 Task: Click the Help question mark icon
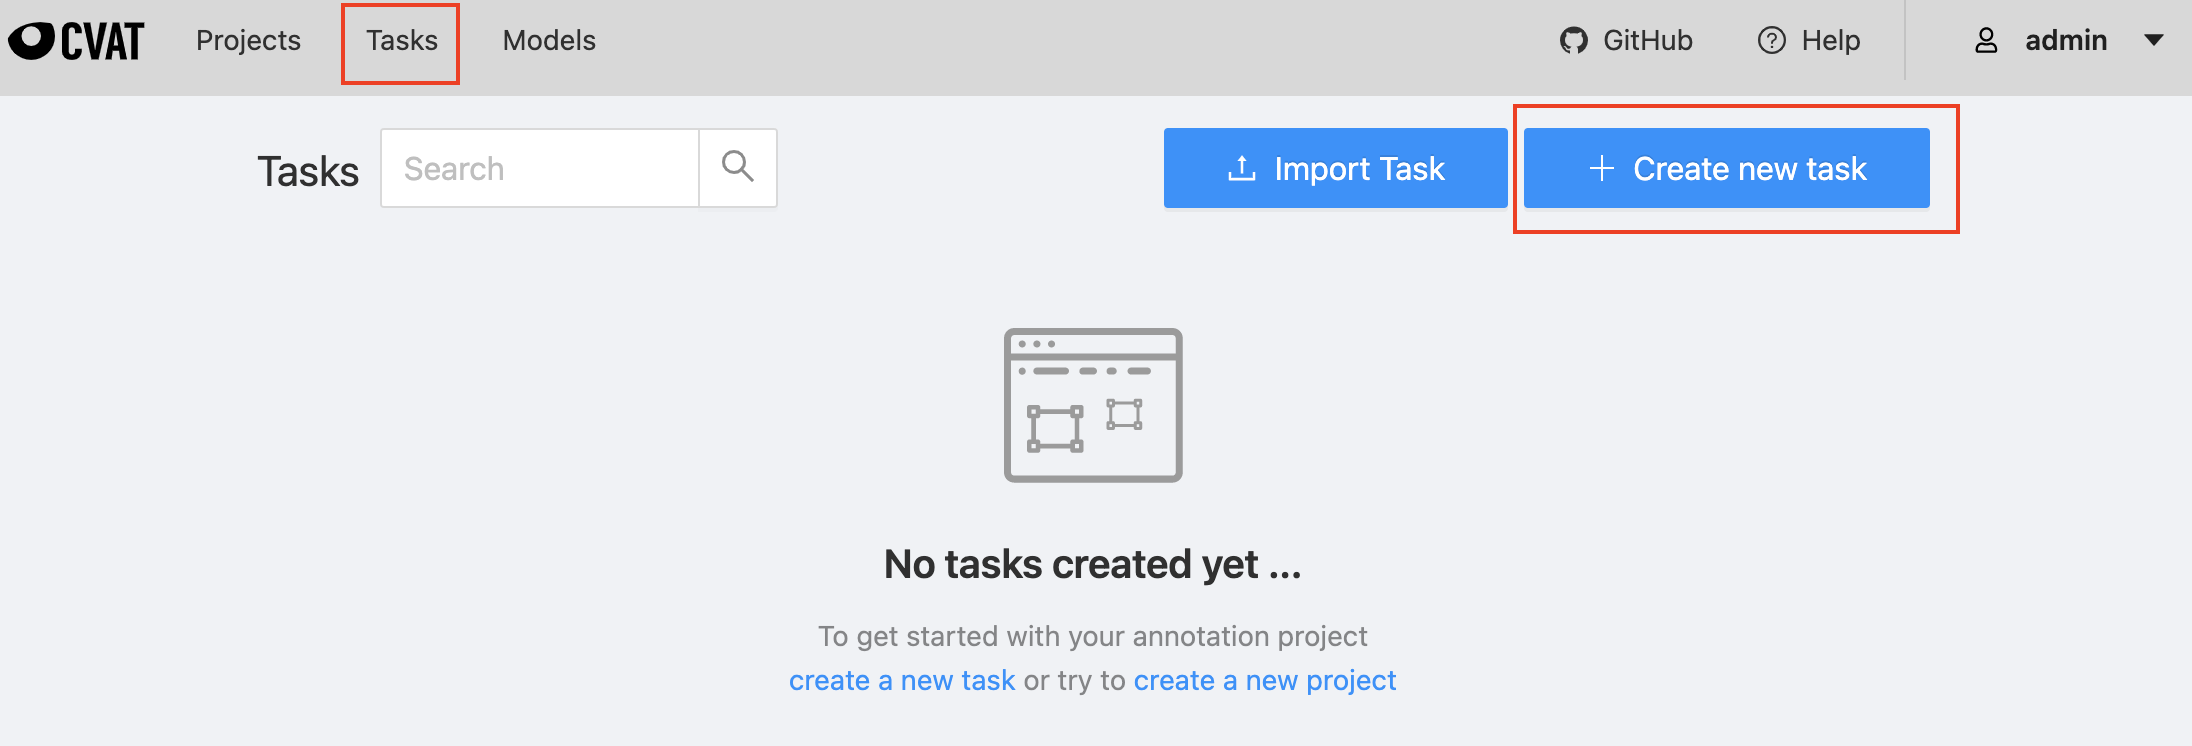[1772, 40]
